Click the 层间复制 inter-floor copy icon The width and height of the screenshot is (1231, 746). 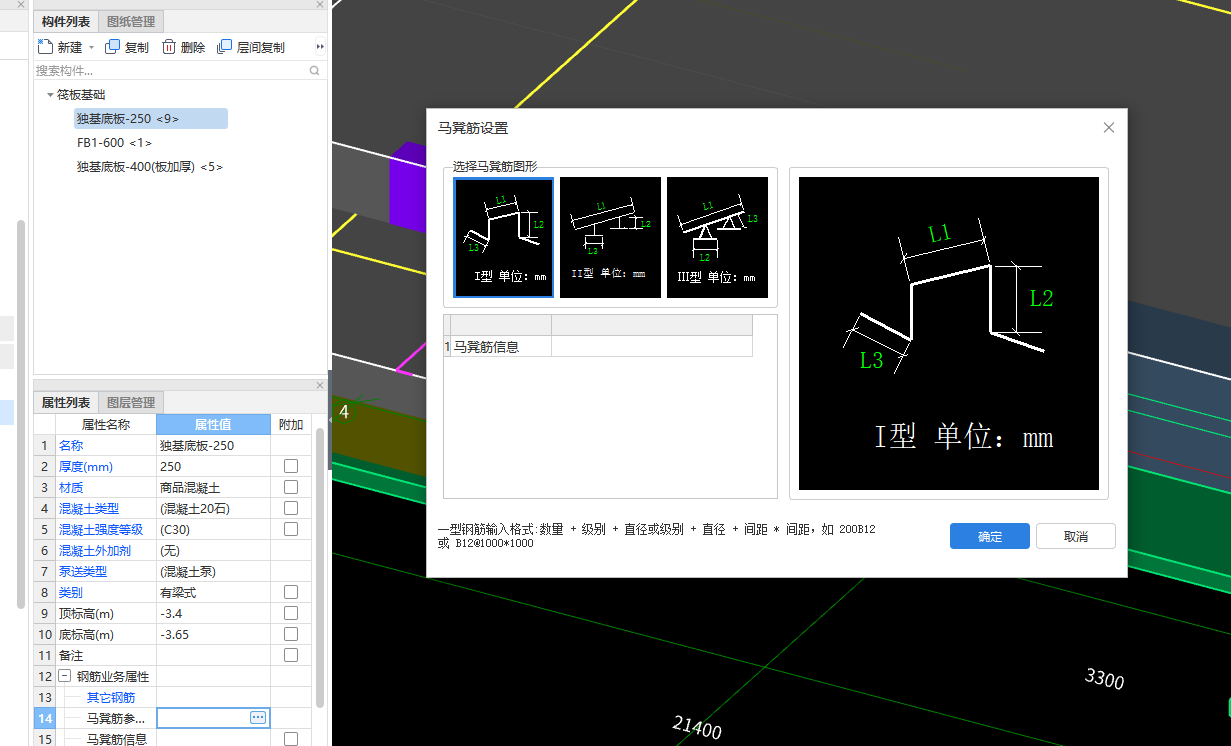(x=225, y=46)
